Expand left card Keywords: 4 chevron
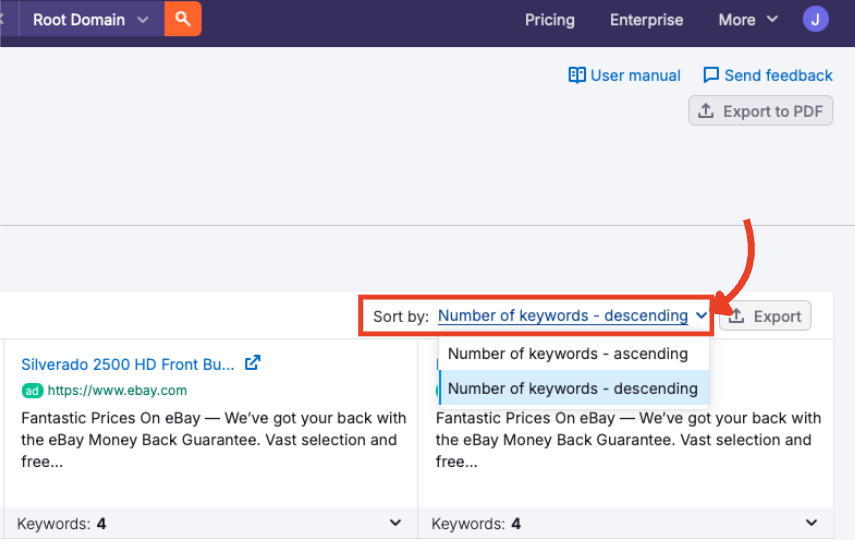Screen dimensions: 855x540 point(397,523)
